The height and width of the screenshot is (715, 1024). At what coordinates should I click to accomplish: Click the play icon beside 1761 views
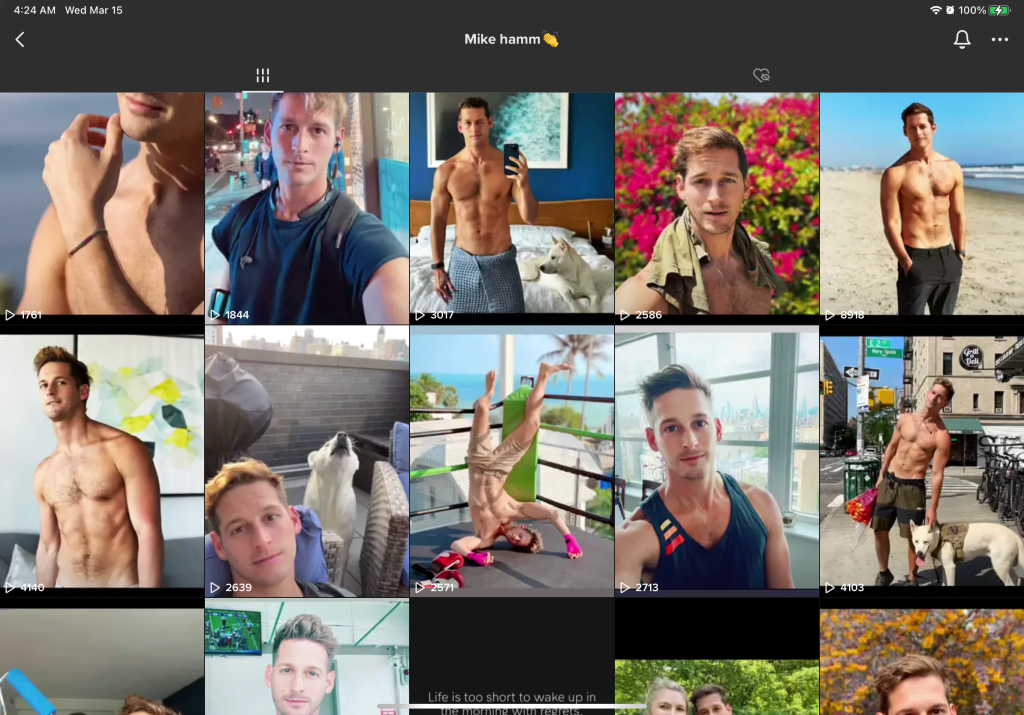10,315
